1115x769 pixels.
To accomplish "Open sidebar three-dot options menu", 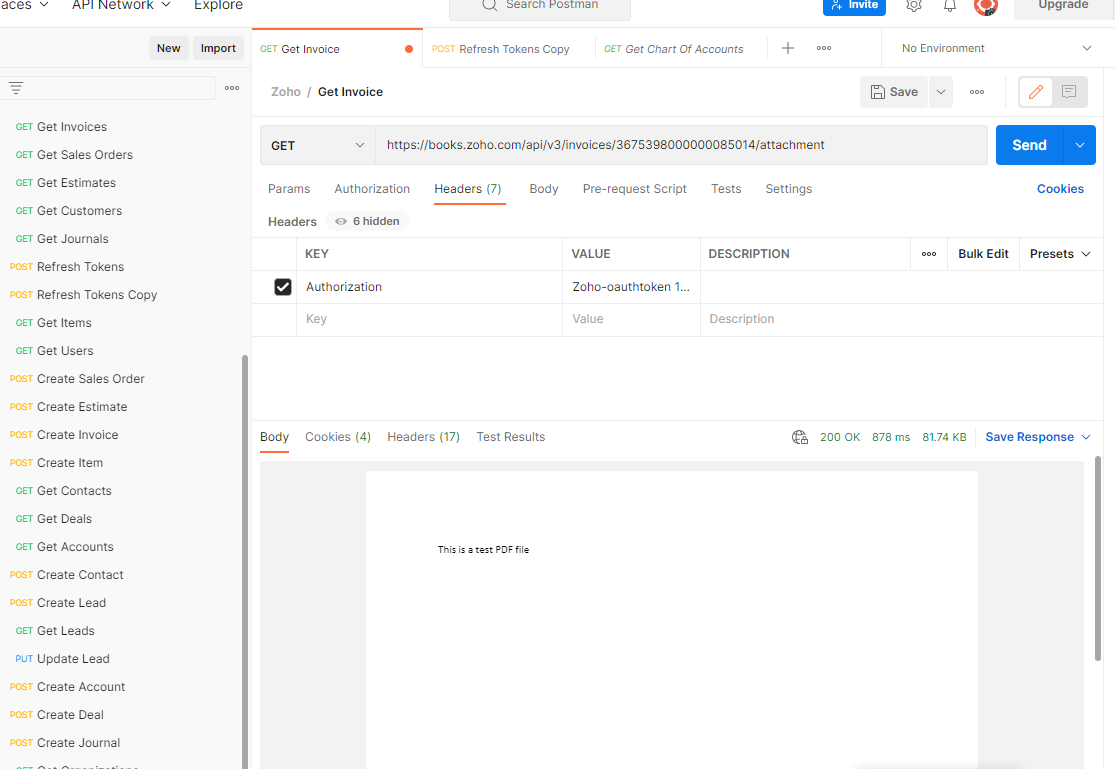I will (232, 87).
